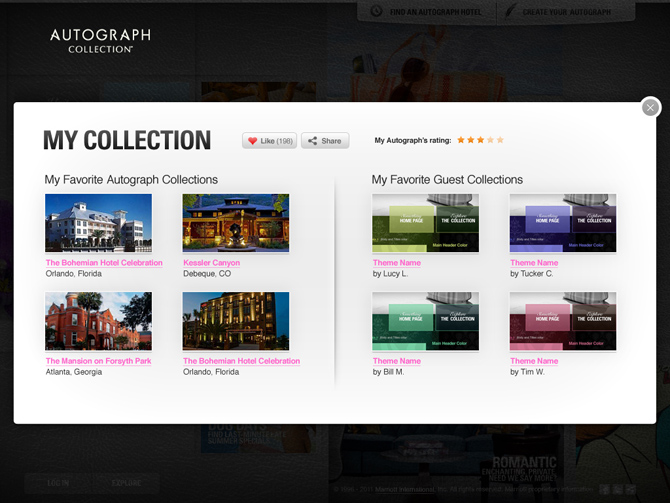Select the first rating star
The image size is (670, 503).
pos(461,140)
